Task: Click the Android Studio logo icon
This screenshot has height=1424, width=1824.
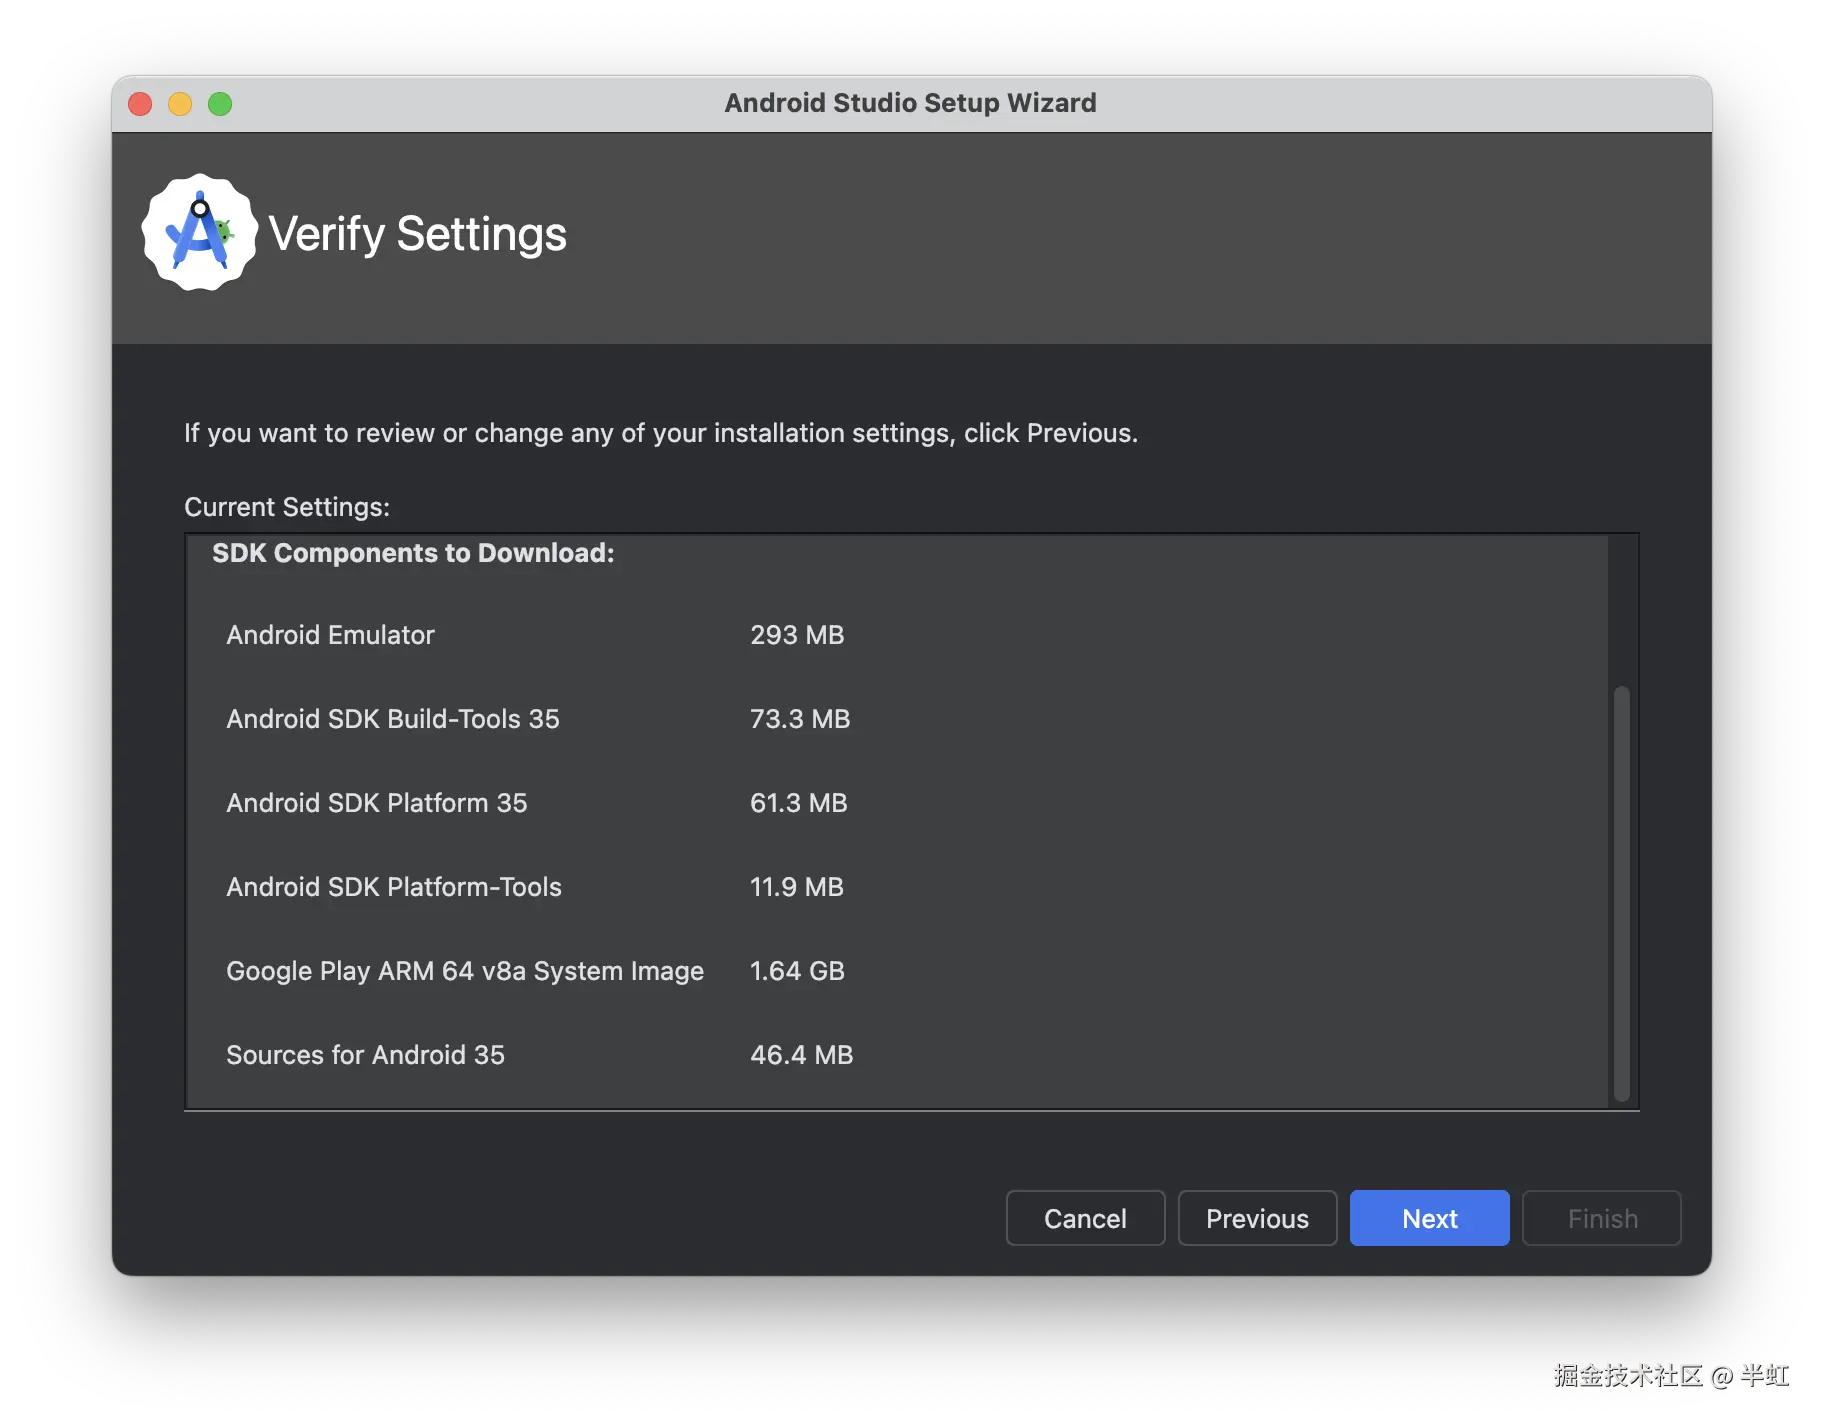Action: point(200,233)
